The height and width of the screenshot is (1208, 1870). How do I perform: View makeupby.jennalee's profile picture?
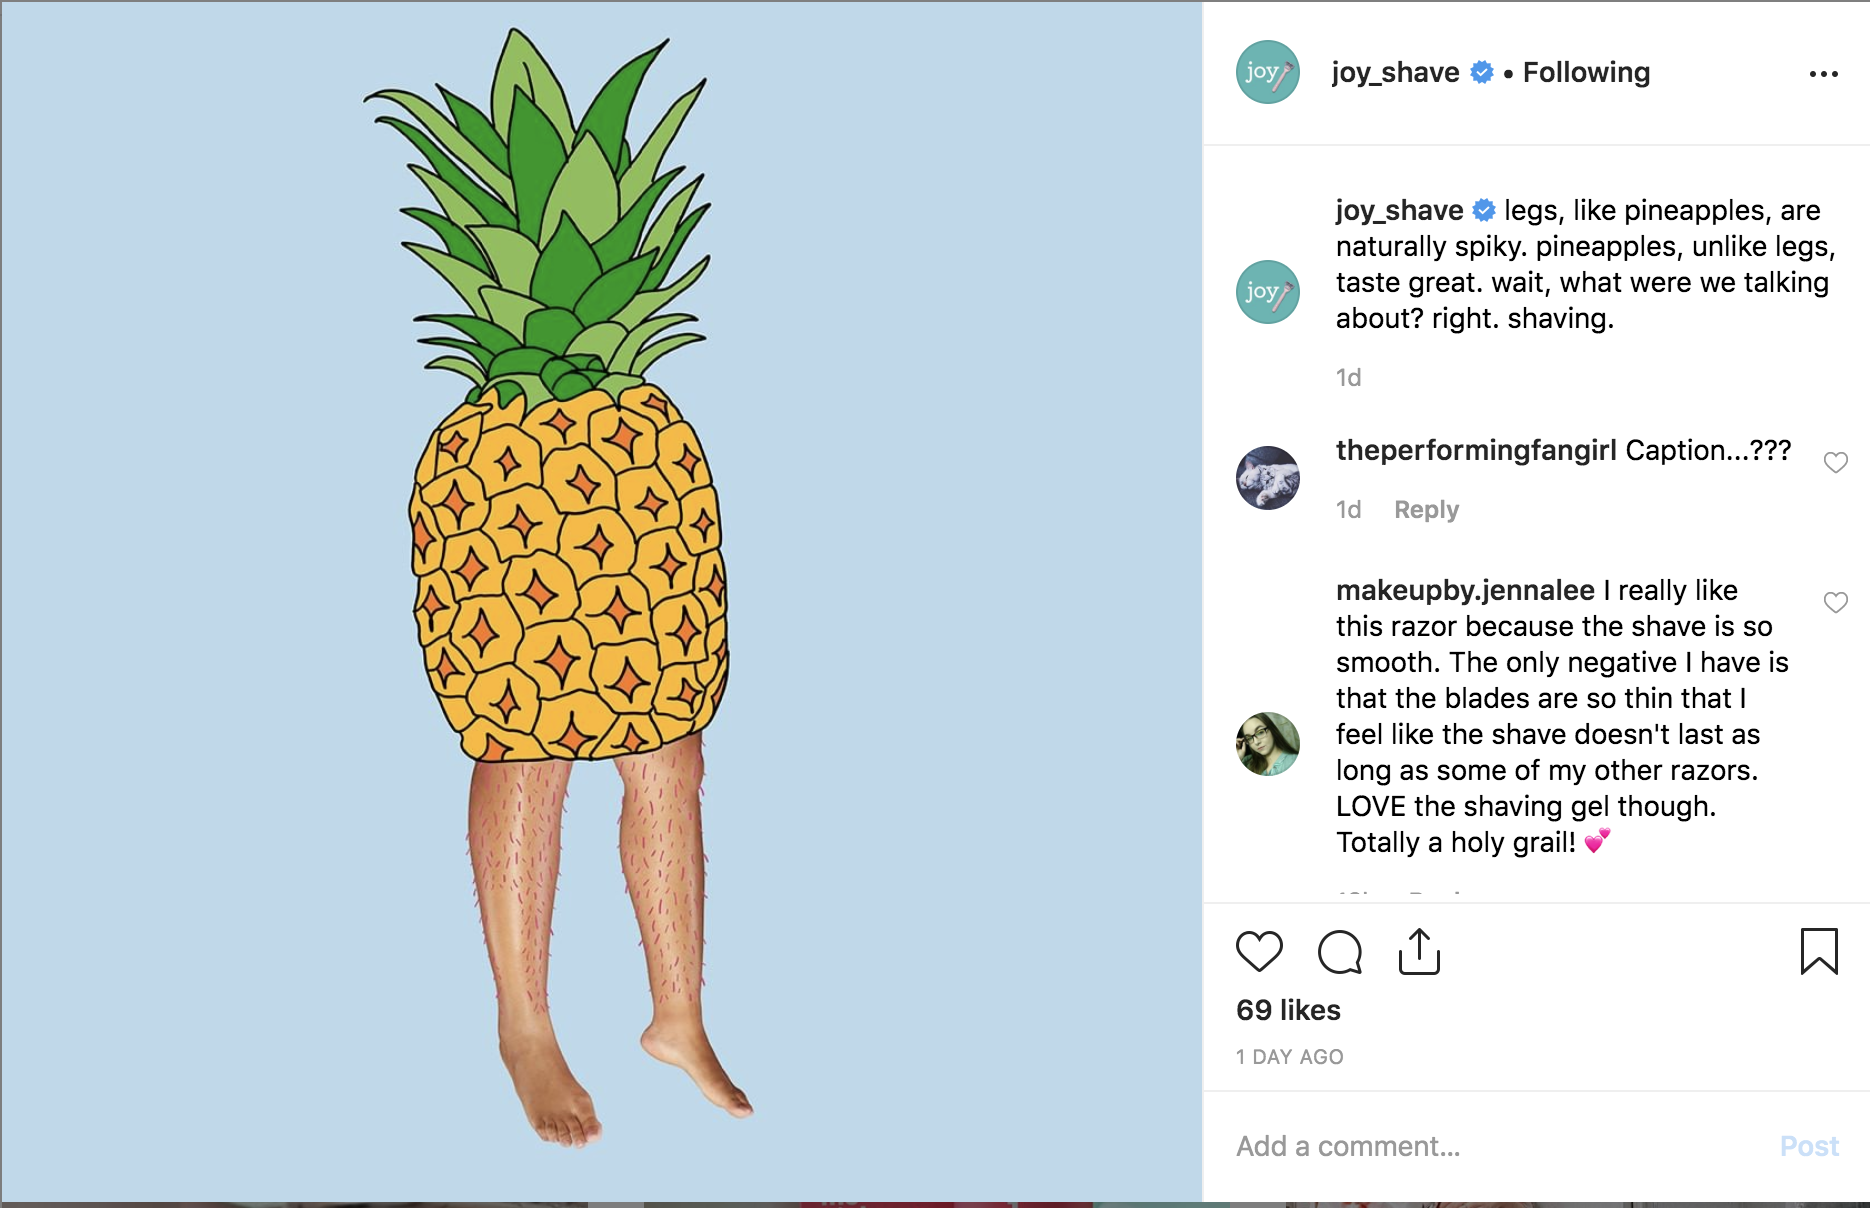click(x=1268, y=744)
